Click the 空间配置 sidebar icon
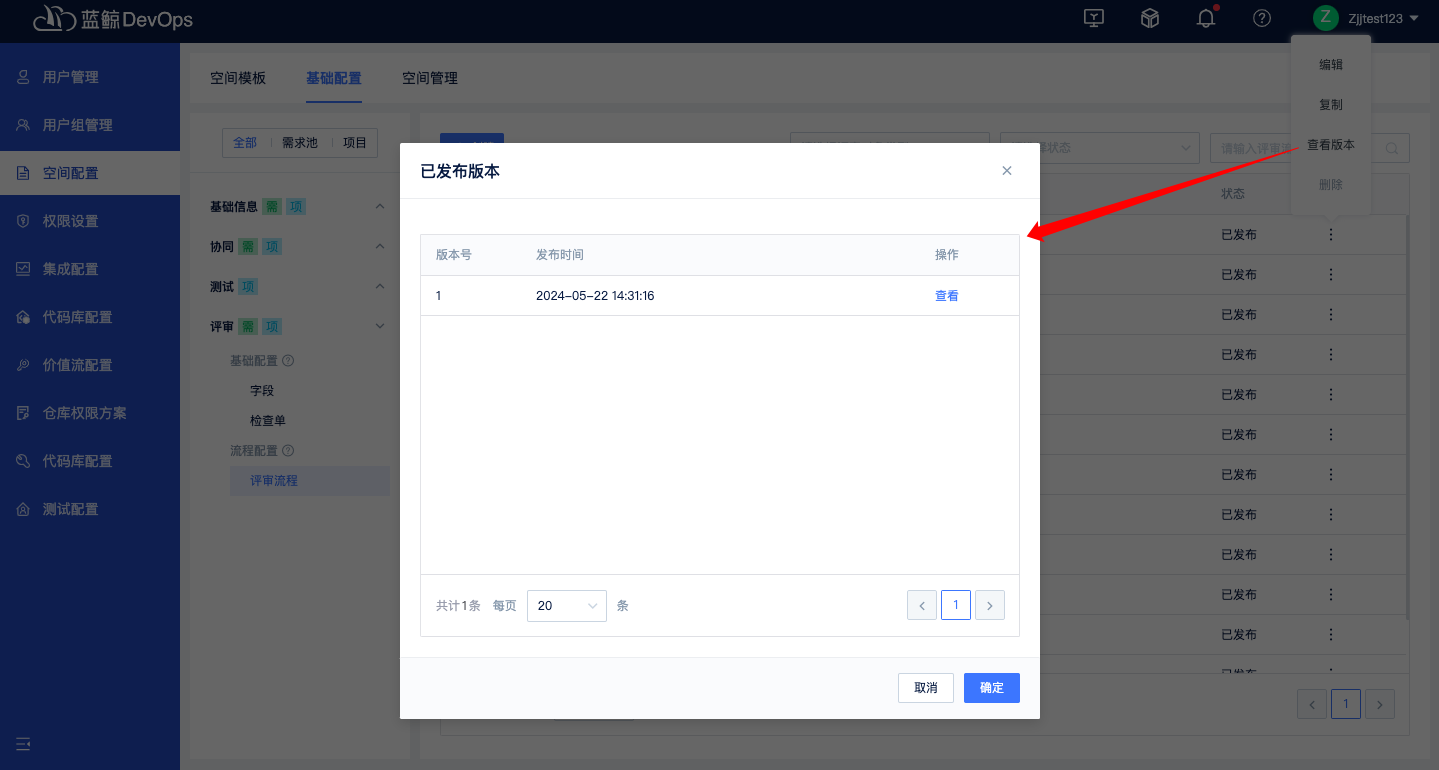 (23, 173)
